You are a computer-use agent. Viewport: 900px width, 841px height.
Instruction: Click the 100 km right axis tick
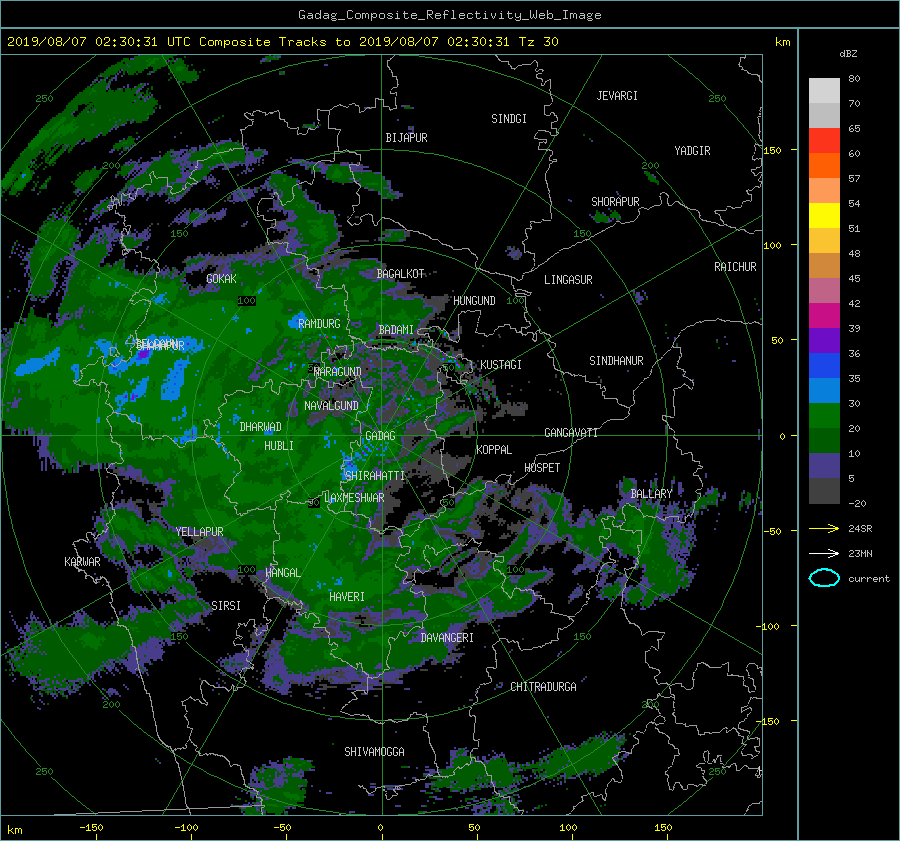pos(772,246)
